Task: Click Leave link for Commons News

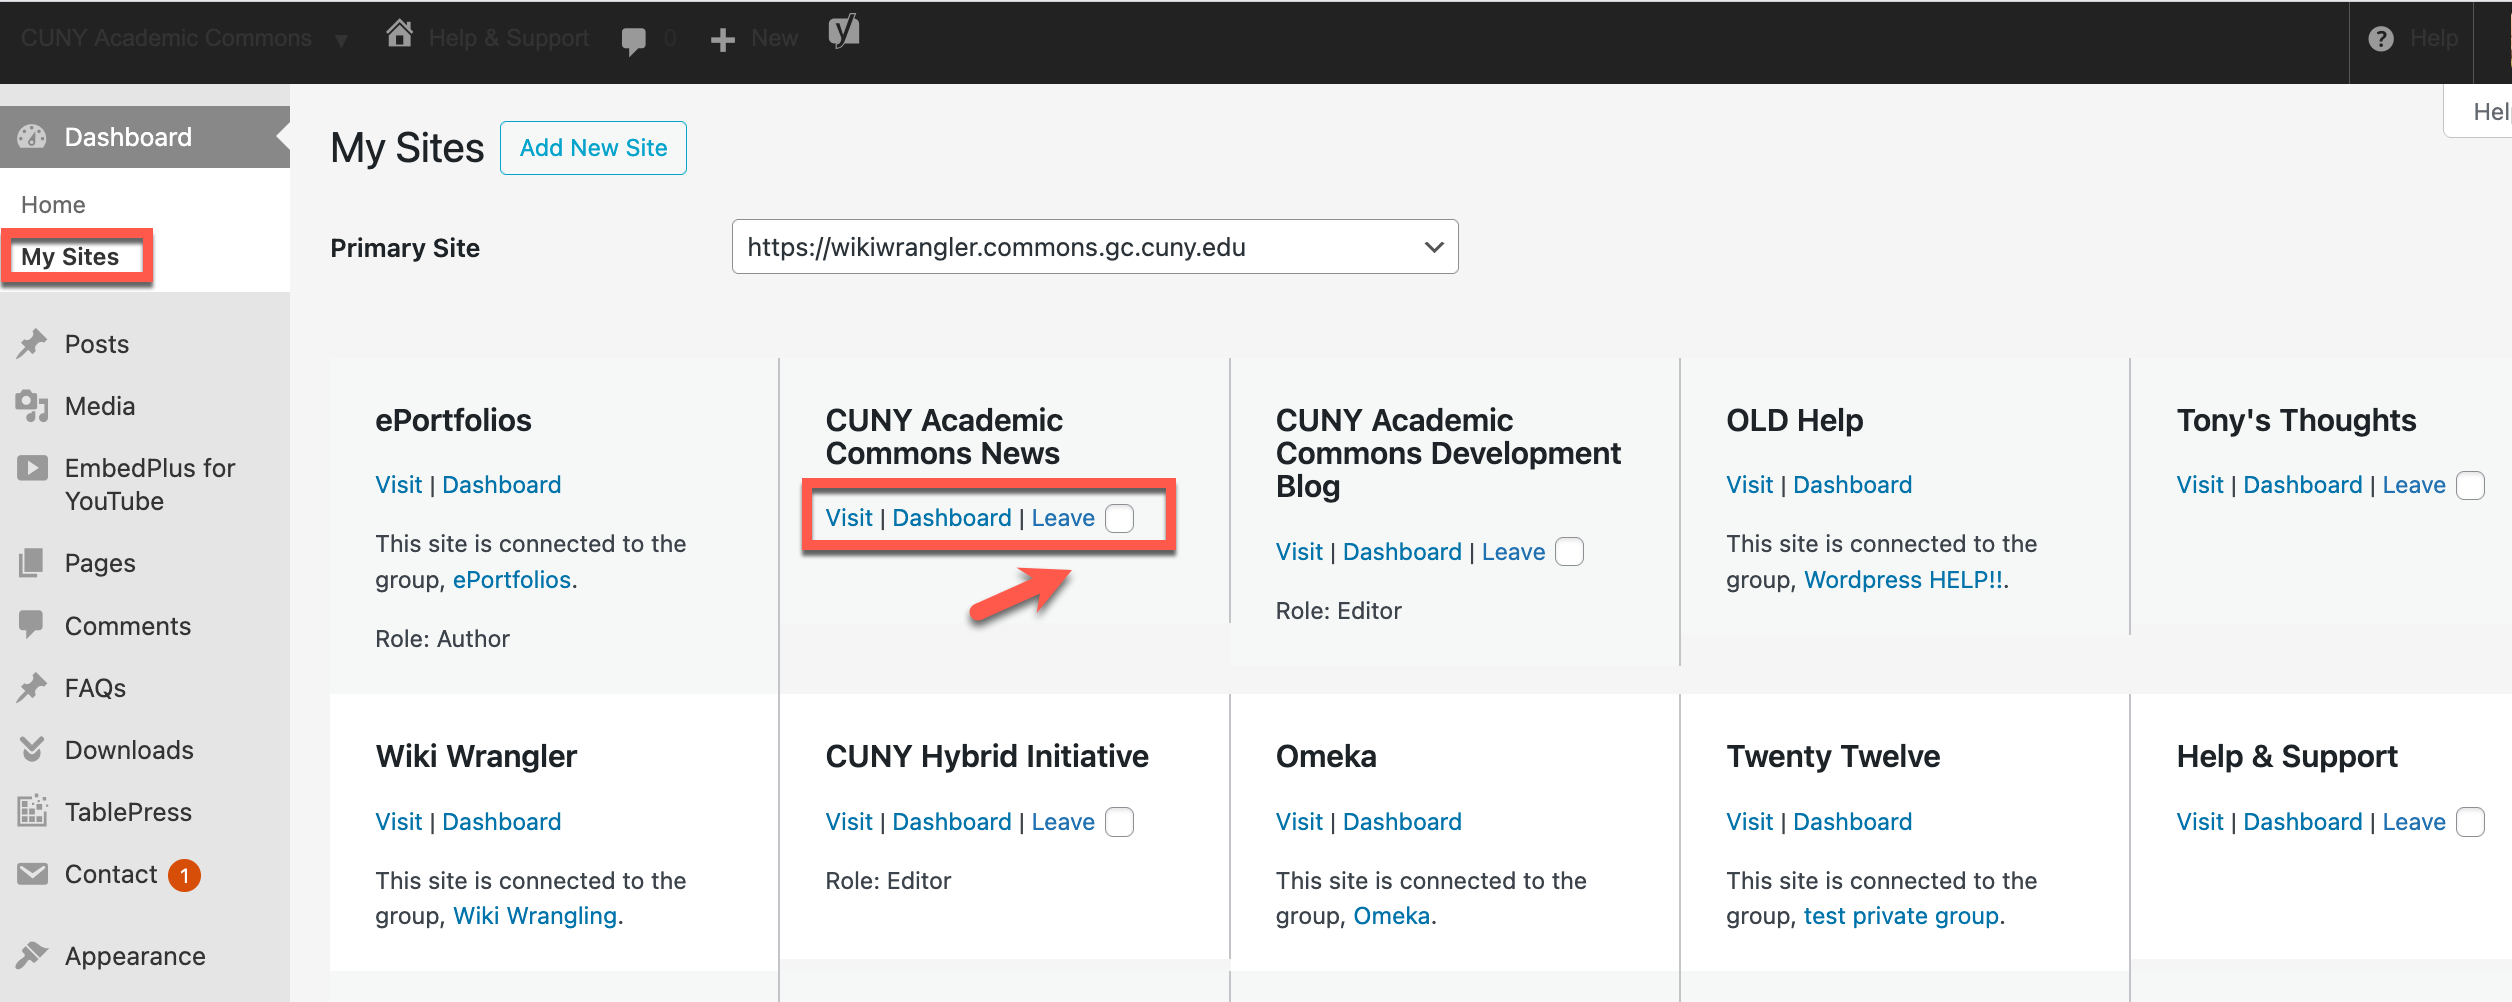Action: coord(1063,518)
